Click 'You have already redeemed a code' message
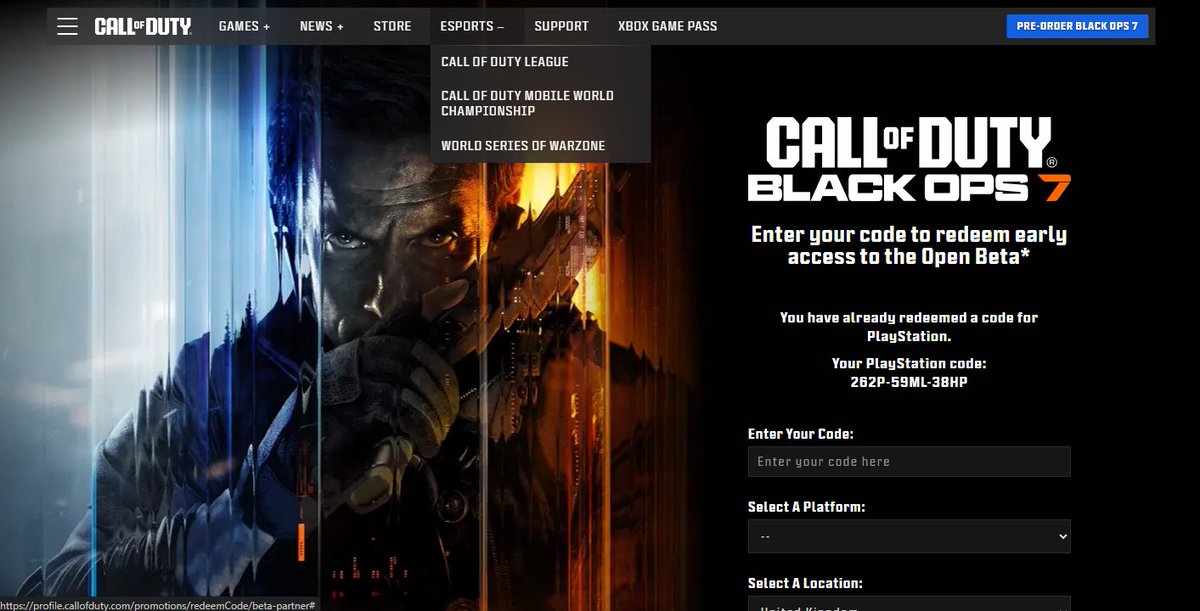This screenshot has width=1200, height=611. point(909,327)
